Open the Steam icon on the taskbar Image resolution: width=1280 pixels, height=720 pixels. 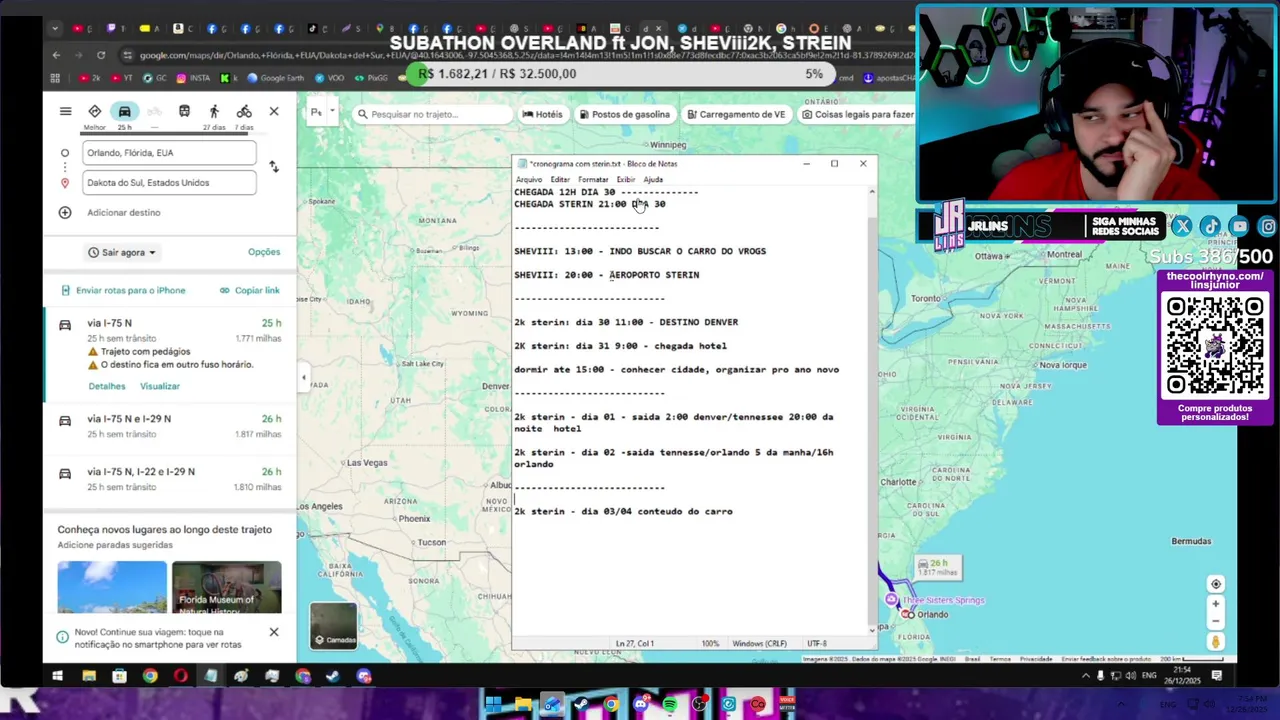click(x=333, y=676)
